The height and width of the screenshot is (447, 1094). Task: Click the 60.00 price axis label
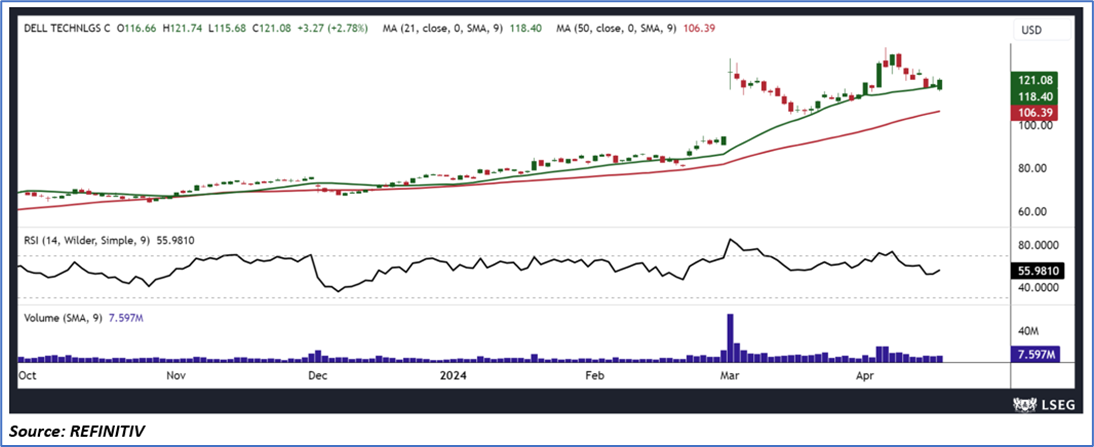[1035, 211]
